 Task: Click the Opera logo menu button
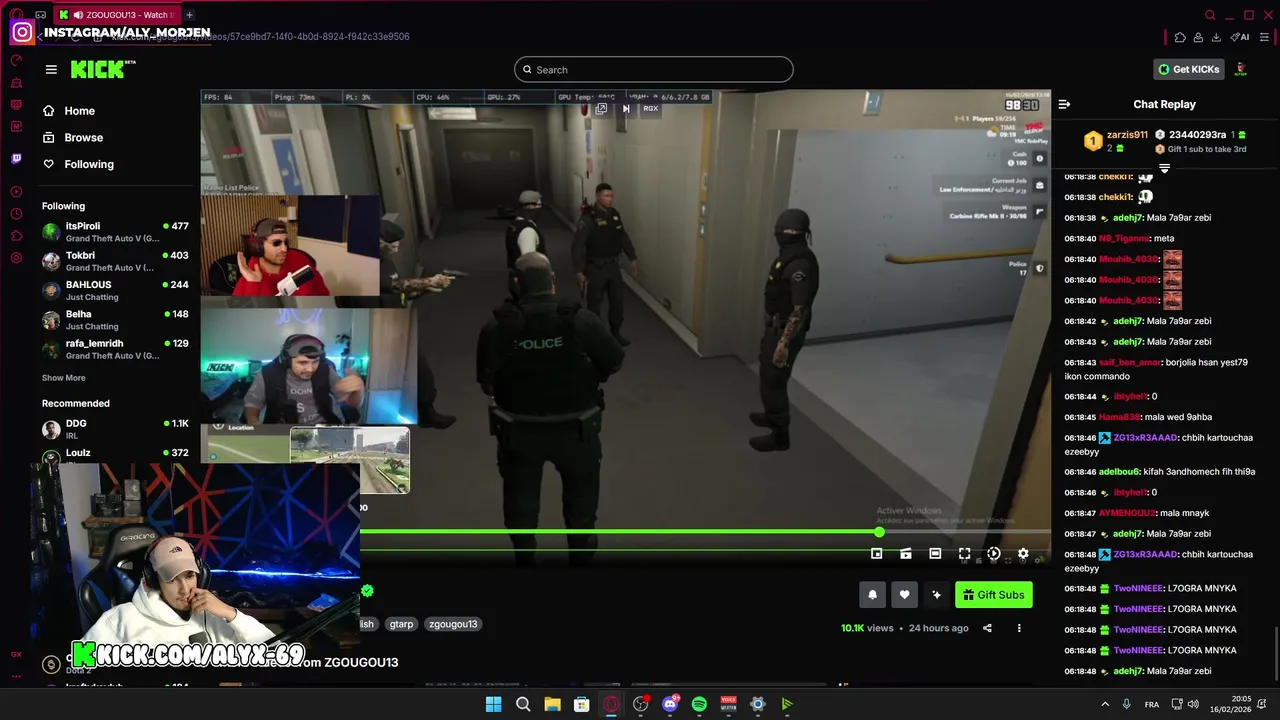coord(16,14)
